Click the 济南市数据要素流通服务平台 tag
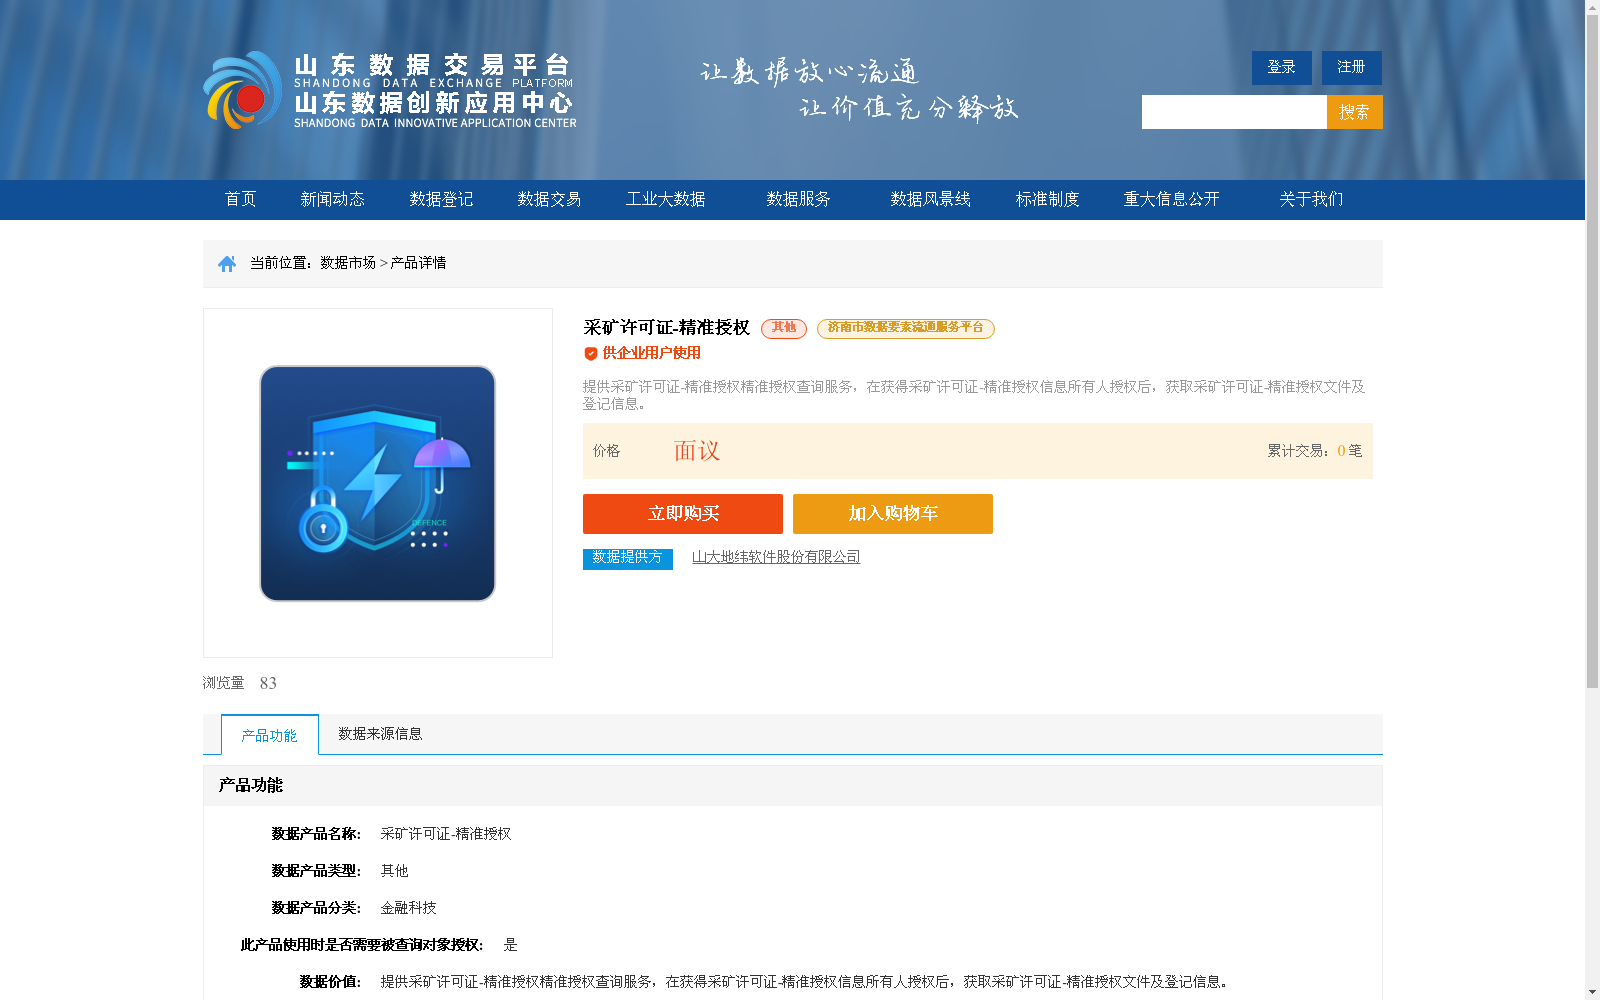The height and width of the screenshot is (1000, 1600). pyautogui.click(x=906, y=328)
